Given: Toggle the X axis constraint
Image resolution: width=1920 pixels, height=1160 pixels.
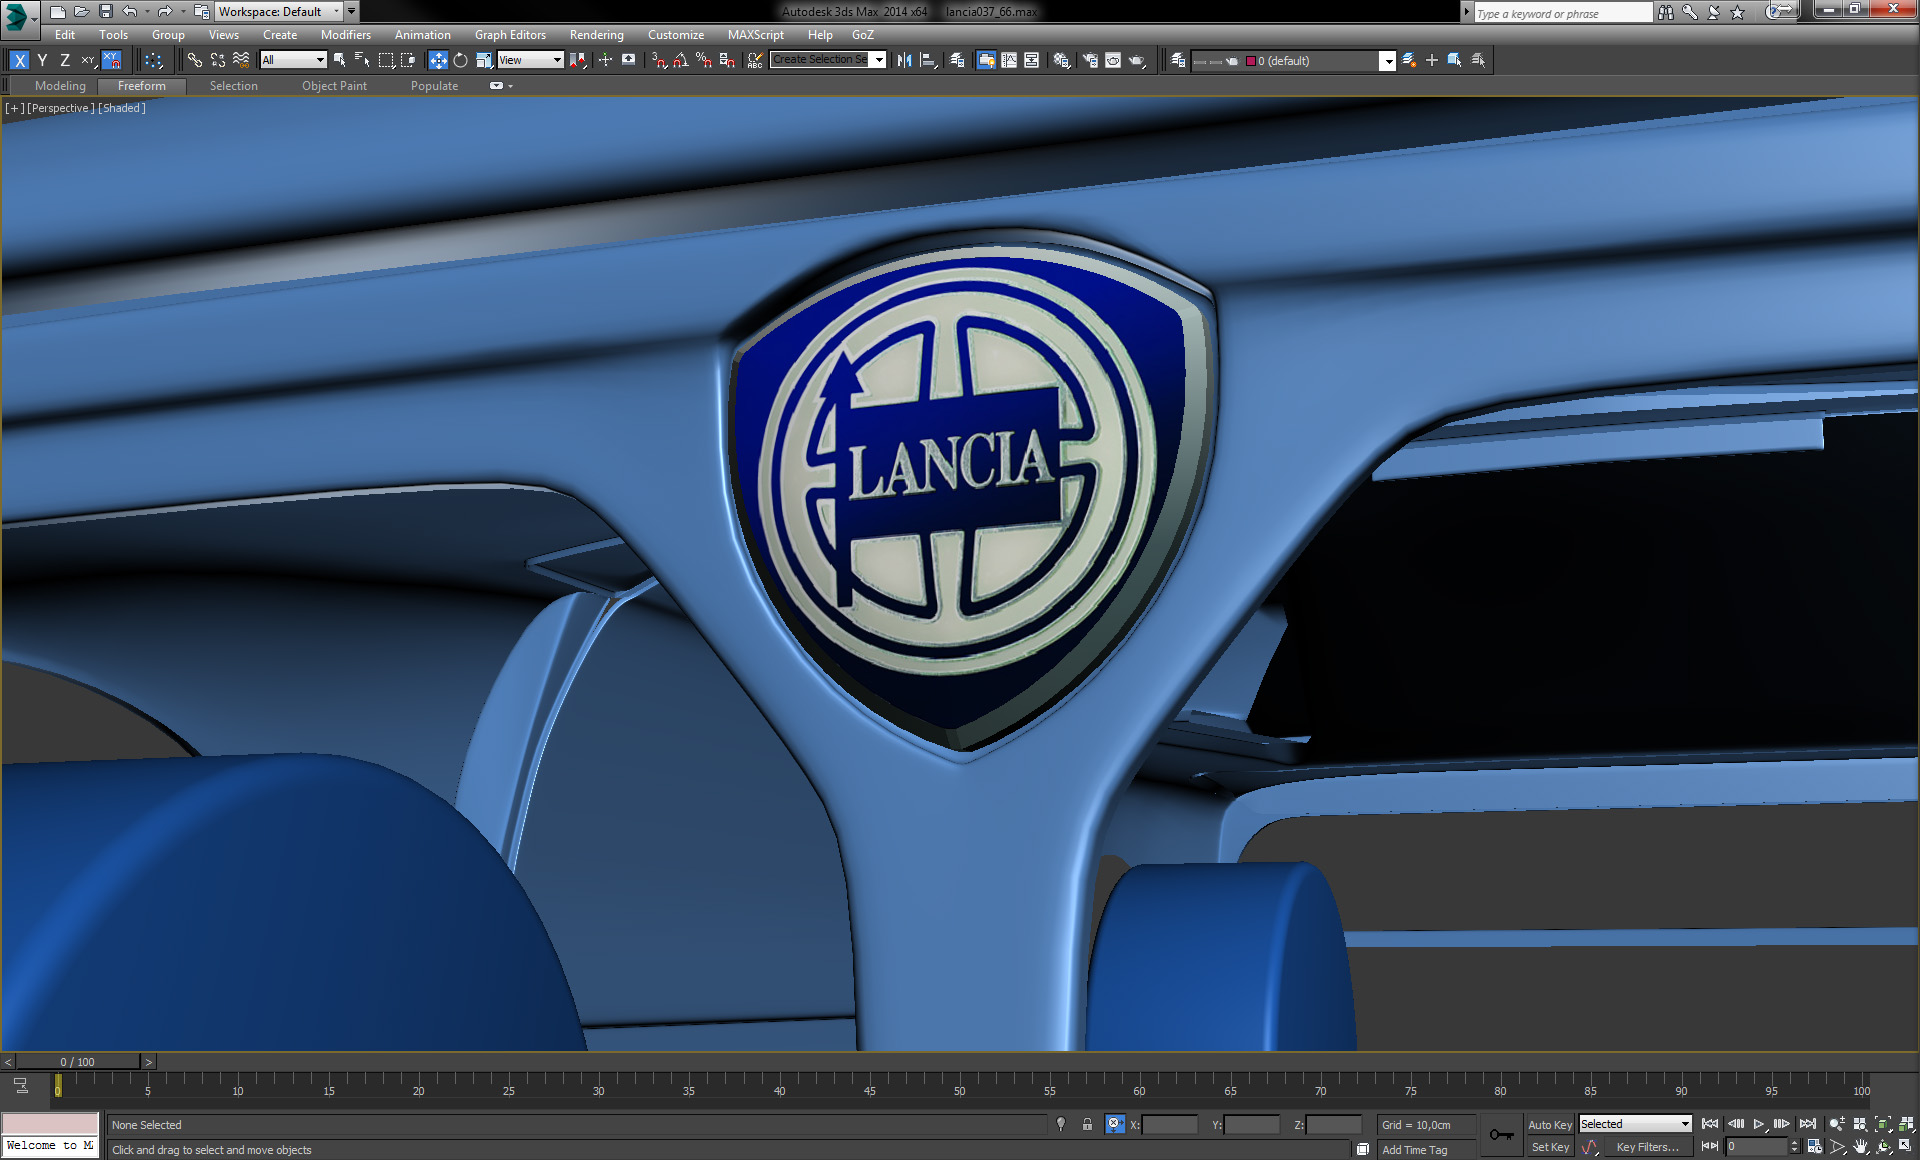Looking at the screenshot, I should click(19, 60).
